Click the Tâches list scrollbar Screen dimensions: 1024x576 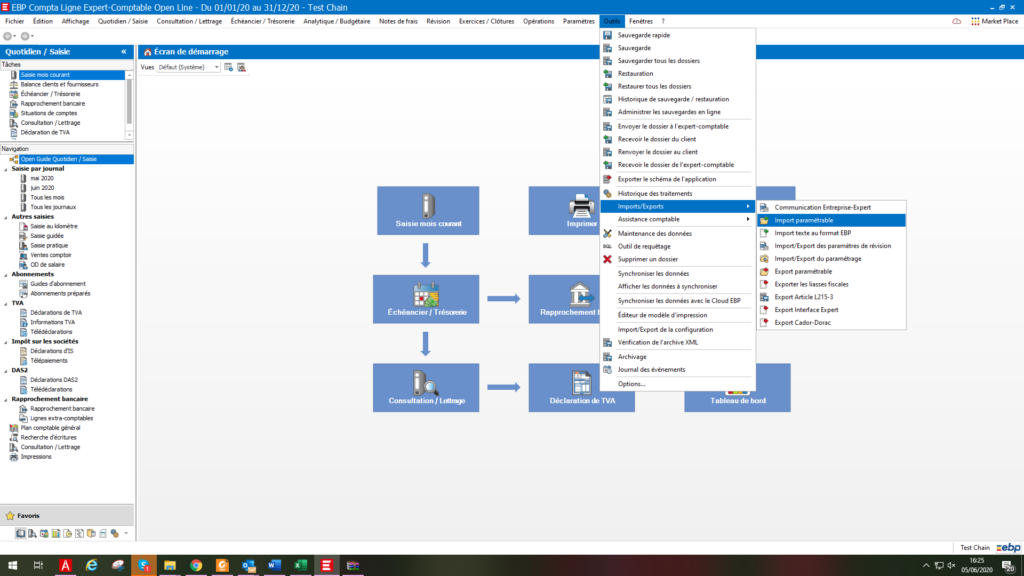point(129,104)
